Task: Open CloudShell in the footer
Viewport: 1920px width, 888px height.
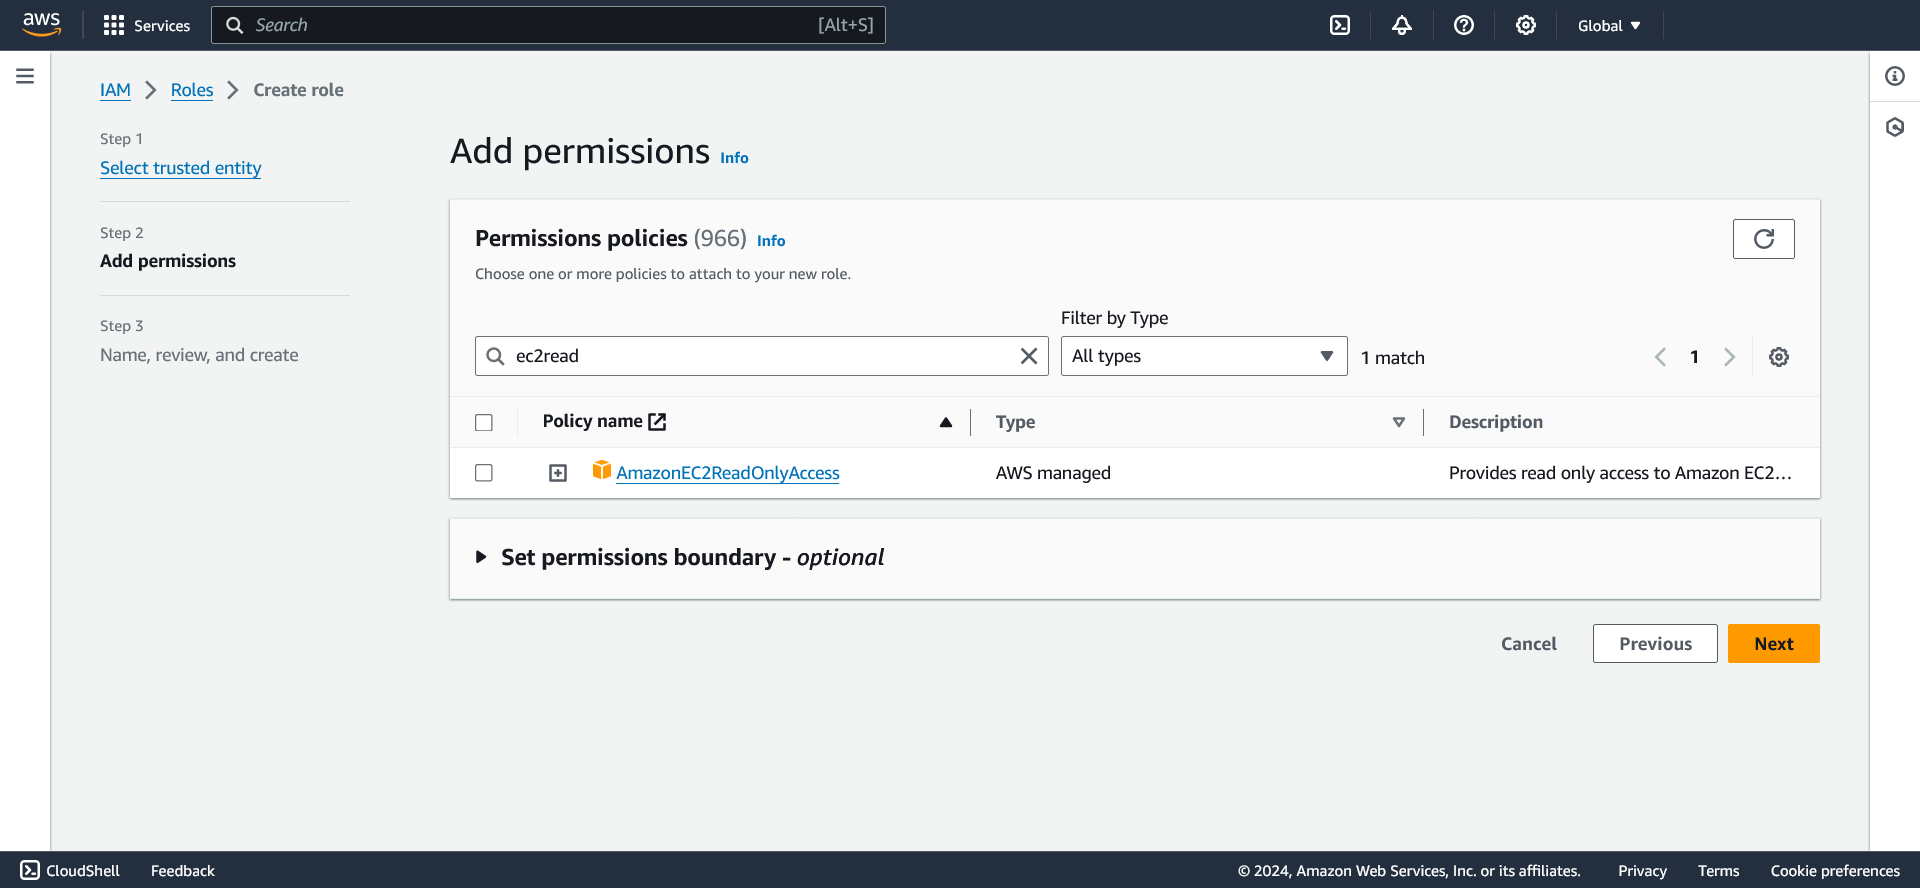Action: [70, 870]
